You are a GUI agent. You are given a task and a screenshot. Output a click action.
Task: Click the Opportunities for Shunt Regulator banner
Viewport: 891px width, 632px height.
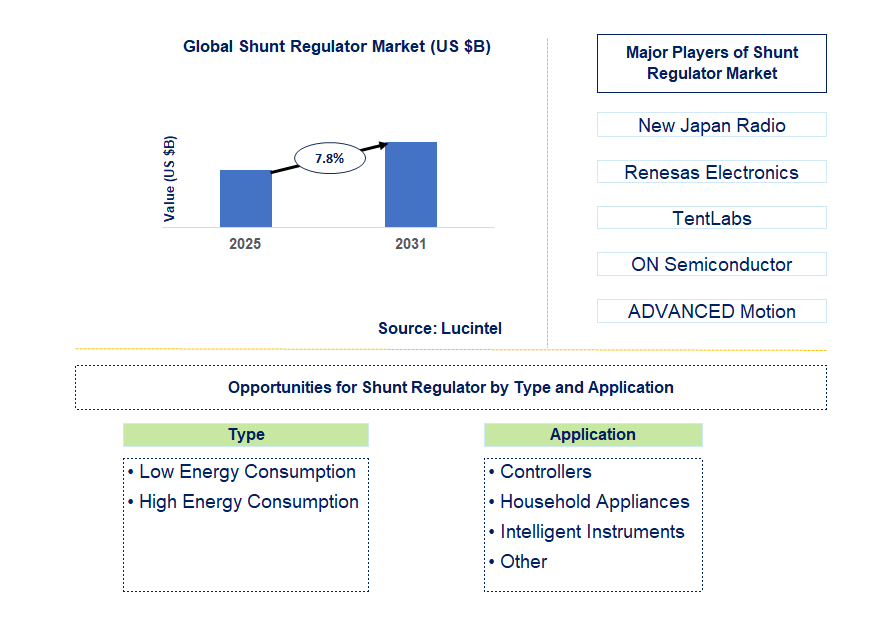447,387
